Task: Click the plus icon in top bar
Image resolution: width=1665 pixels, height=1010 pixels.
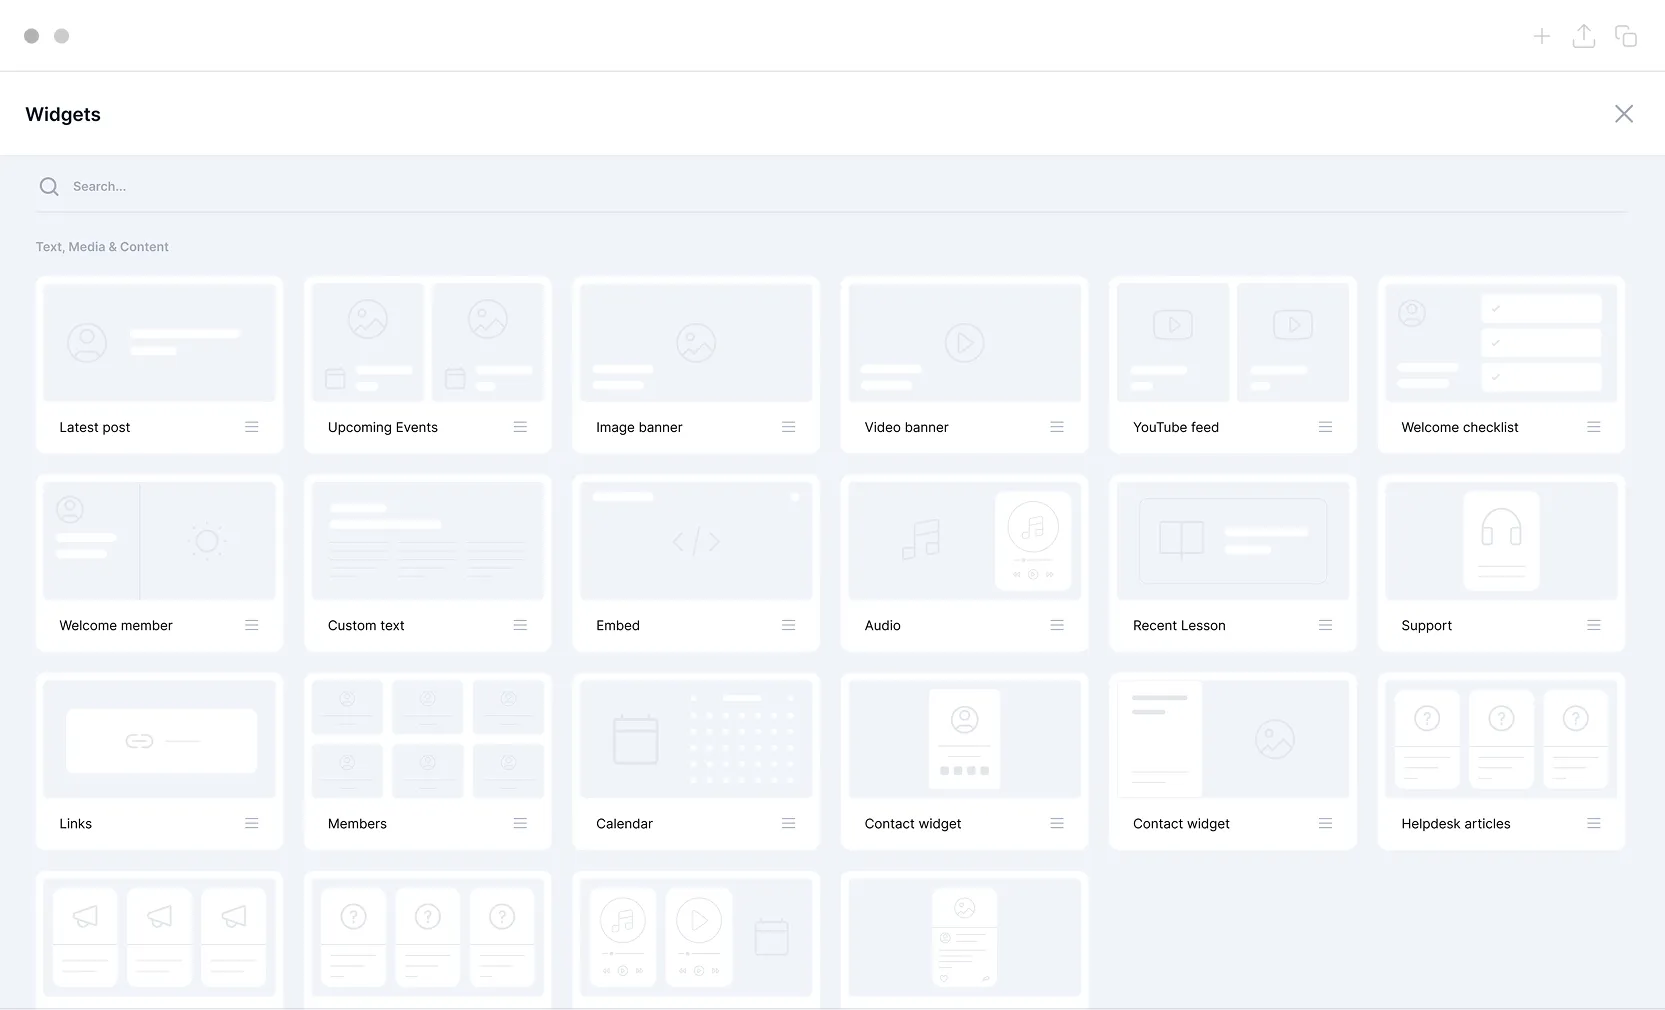Action: tap(1542, 37)
